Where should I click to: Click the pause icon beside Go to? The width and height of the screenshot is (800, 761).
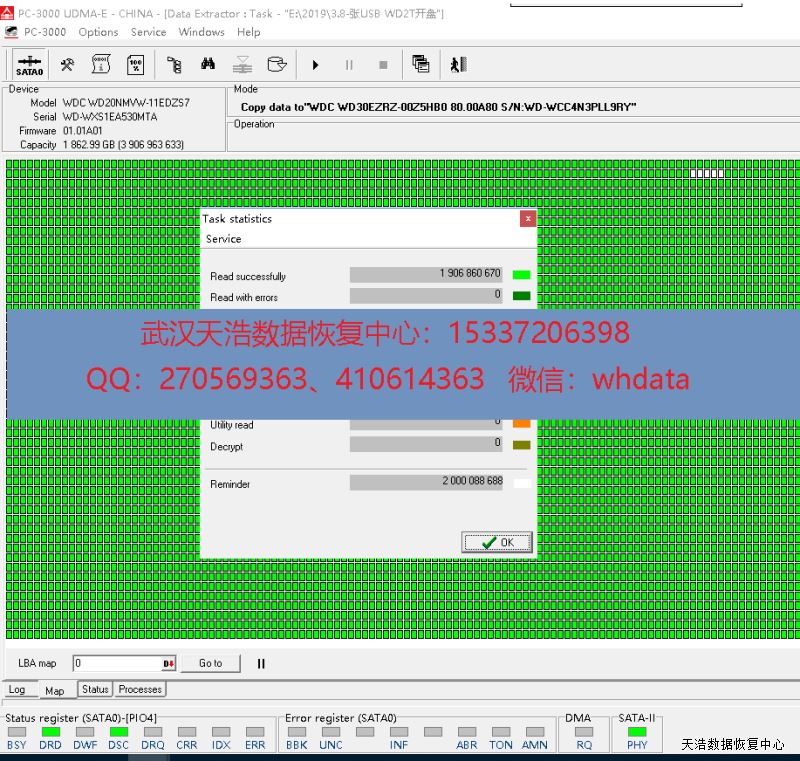coord(261,663)
